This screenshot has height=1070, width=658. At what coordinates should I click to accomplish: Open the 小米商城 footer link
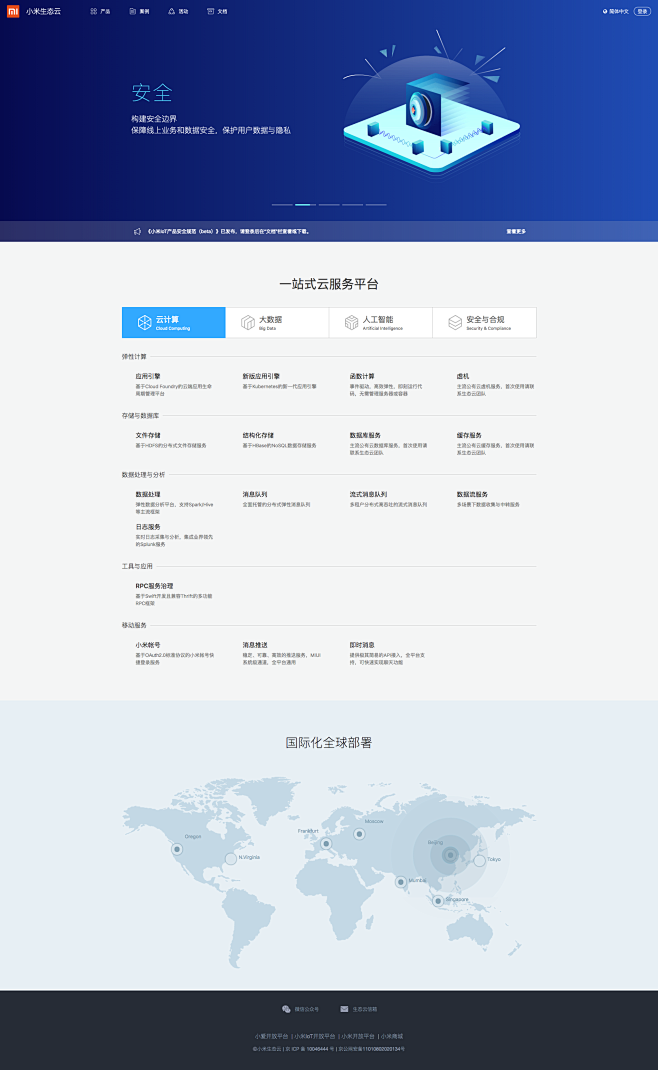392,1036
